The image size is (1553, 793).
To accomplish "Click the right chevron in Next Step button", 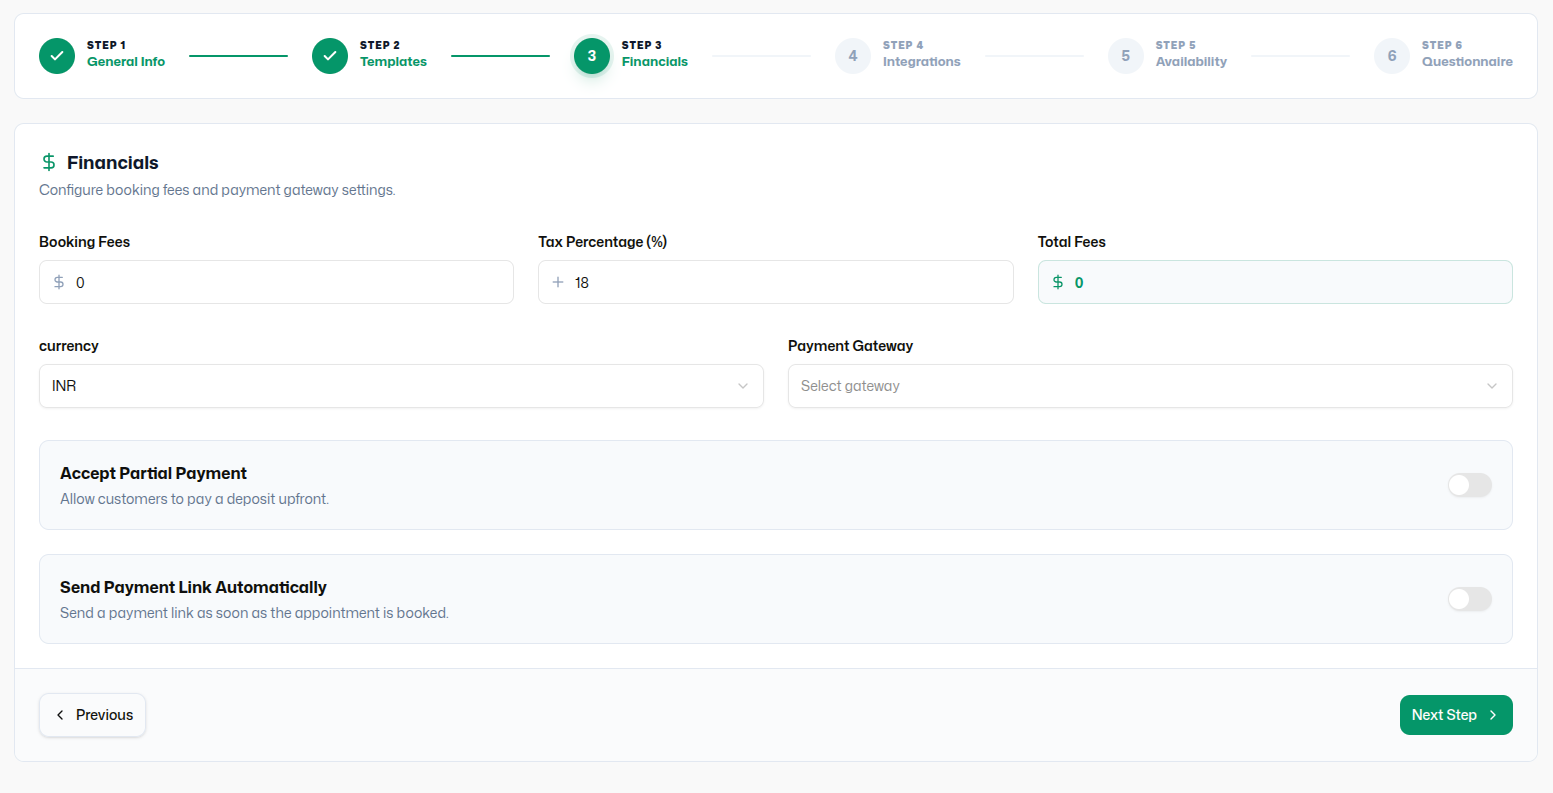I will coord(1493,715).
